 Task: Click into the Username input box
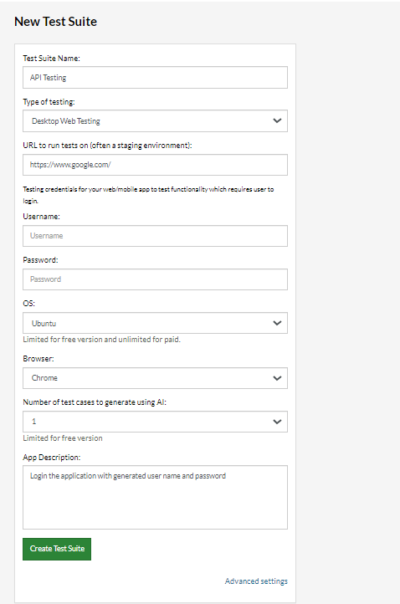point(155,236)
